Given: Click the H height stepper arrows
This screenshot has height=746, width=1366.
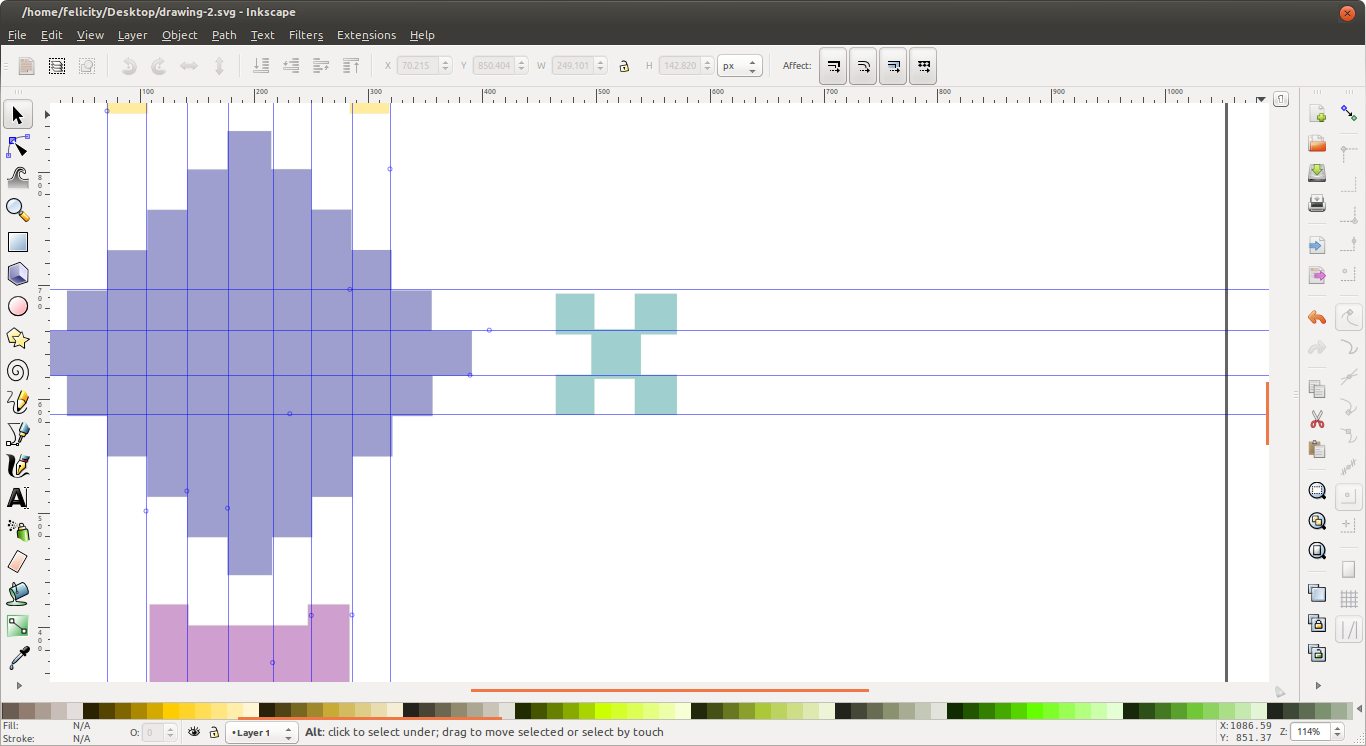Looking at the screenshot, I should (708, 66).
